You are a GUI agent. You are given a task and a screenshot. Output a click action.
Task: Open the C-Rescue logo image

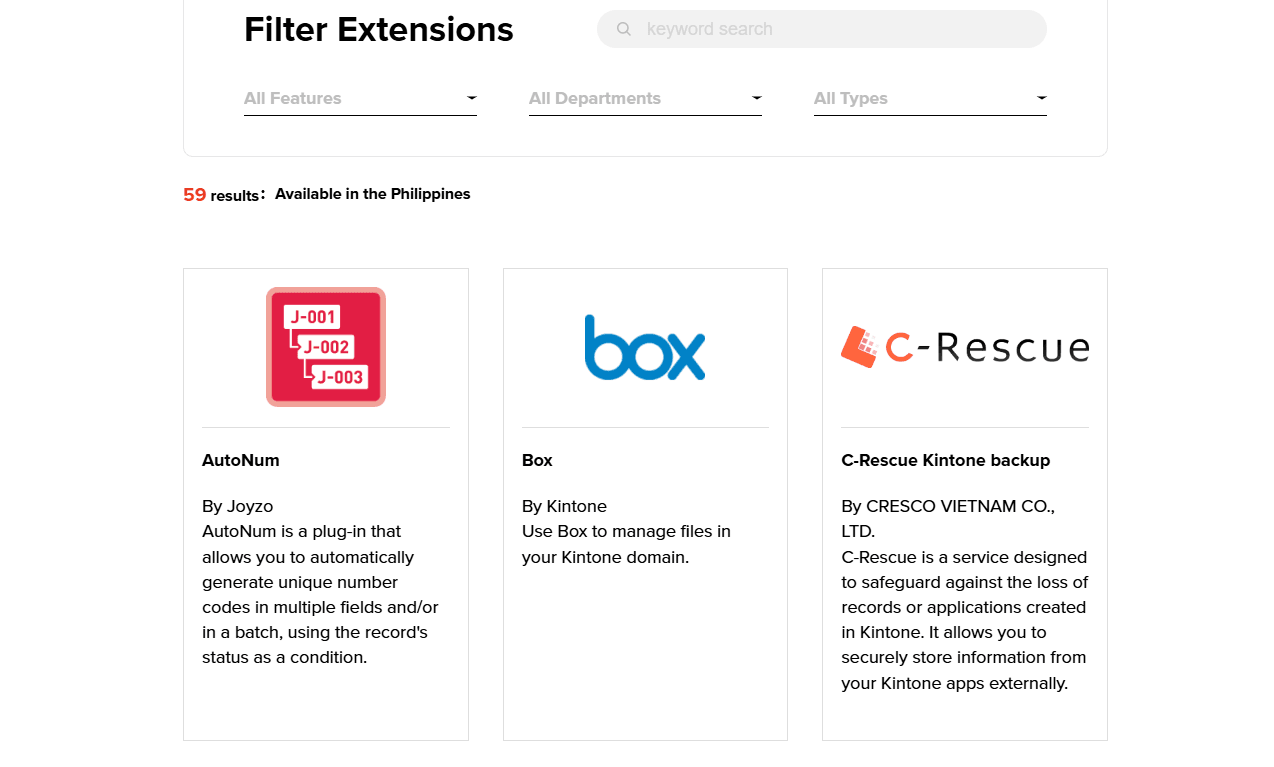(x=965, y=347)
